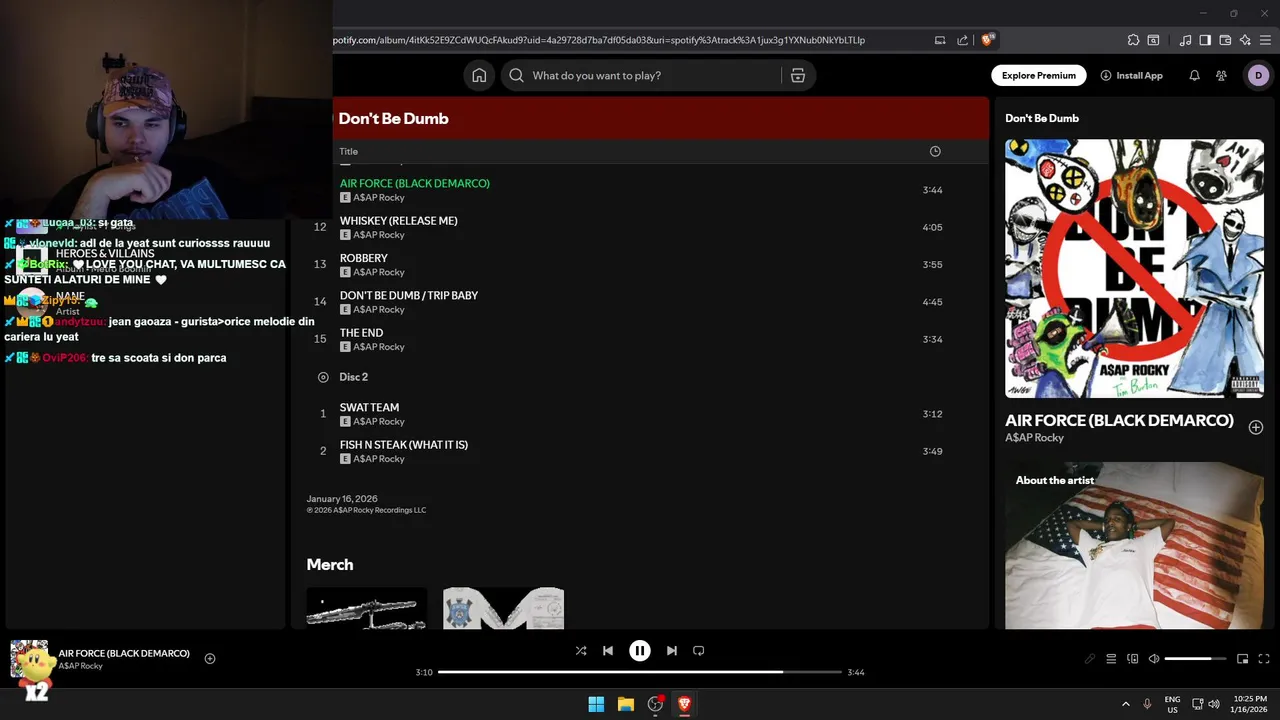Pause the current song
1280x720 pixels.
click(640, 651)
